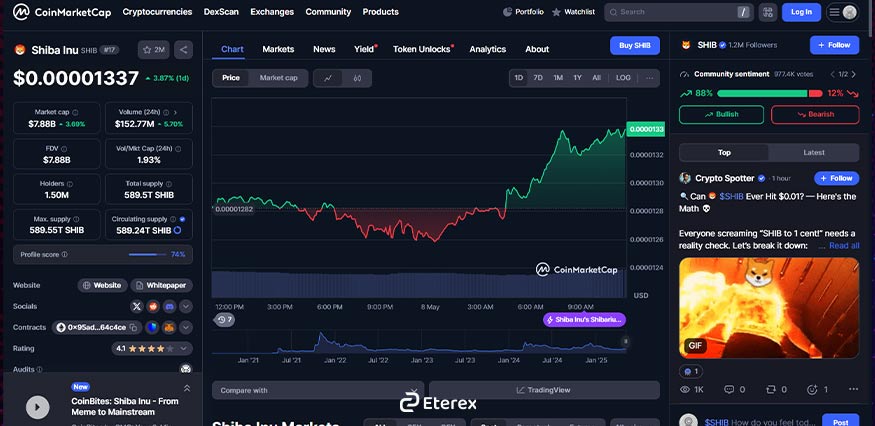Viewport: 875px width, 426px height.
Task: Set chart range to 1M
Action: pos(558,78)
